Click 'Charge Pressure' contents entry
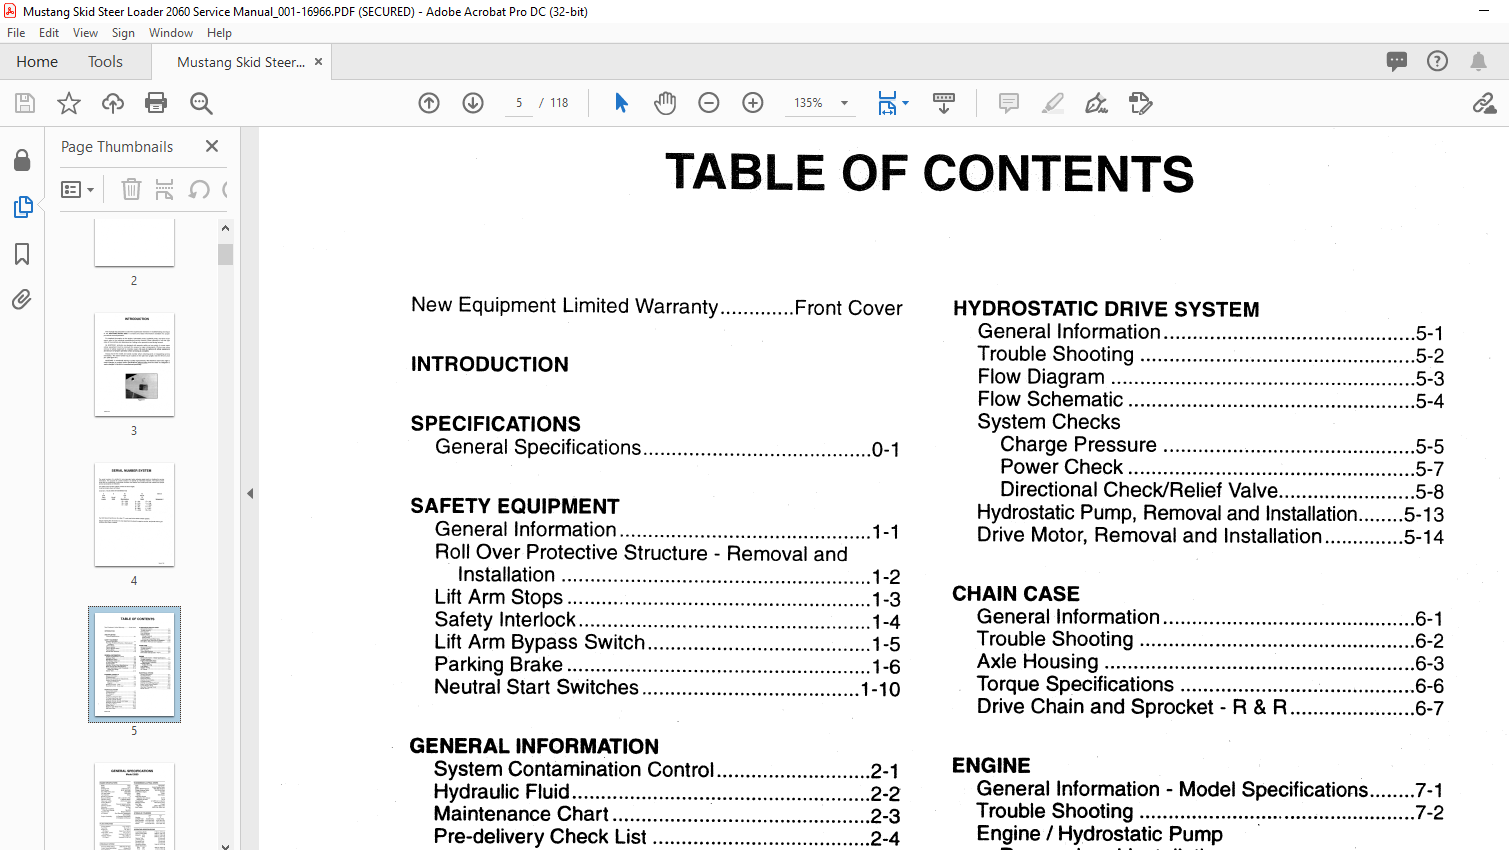 [1222, 445]
